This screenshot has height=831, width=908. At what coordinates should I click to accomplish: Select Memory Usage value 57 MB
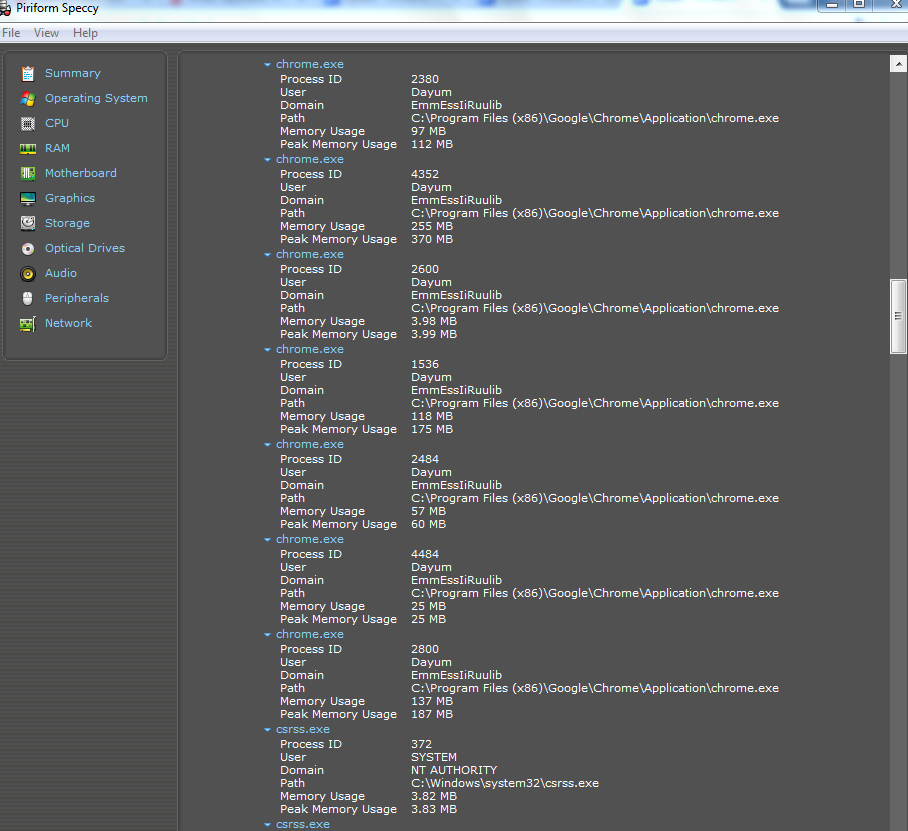(429, 511)
